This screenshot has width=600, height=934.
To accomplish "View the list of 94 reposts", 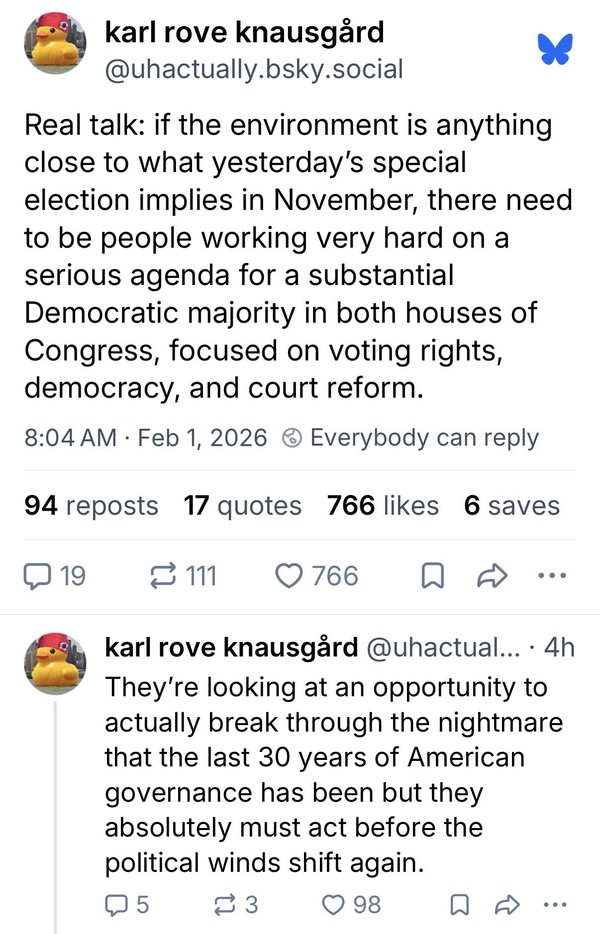I will (x=91, y=506).
